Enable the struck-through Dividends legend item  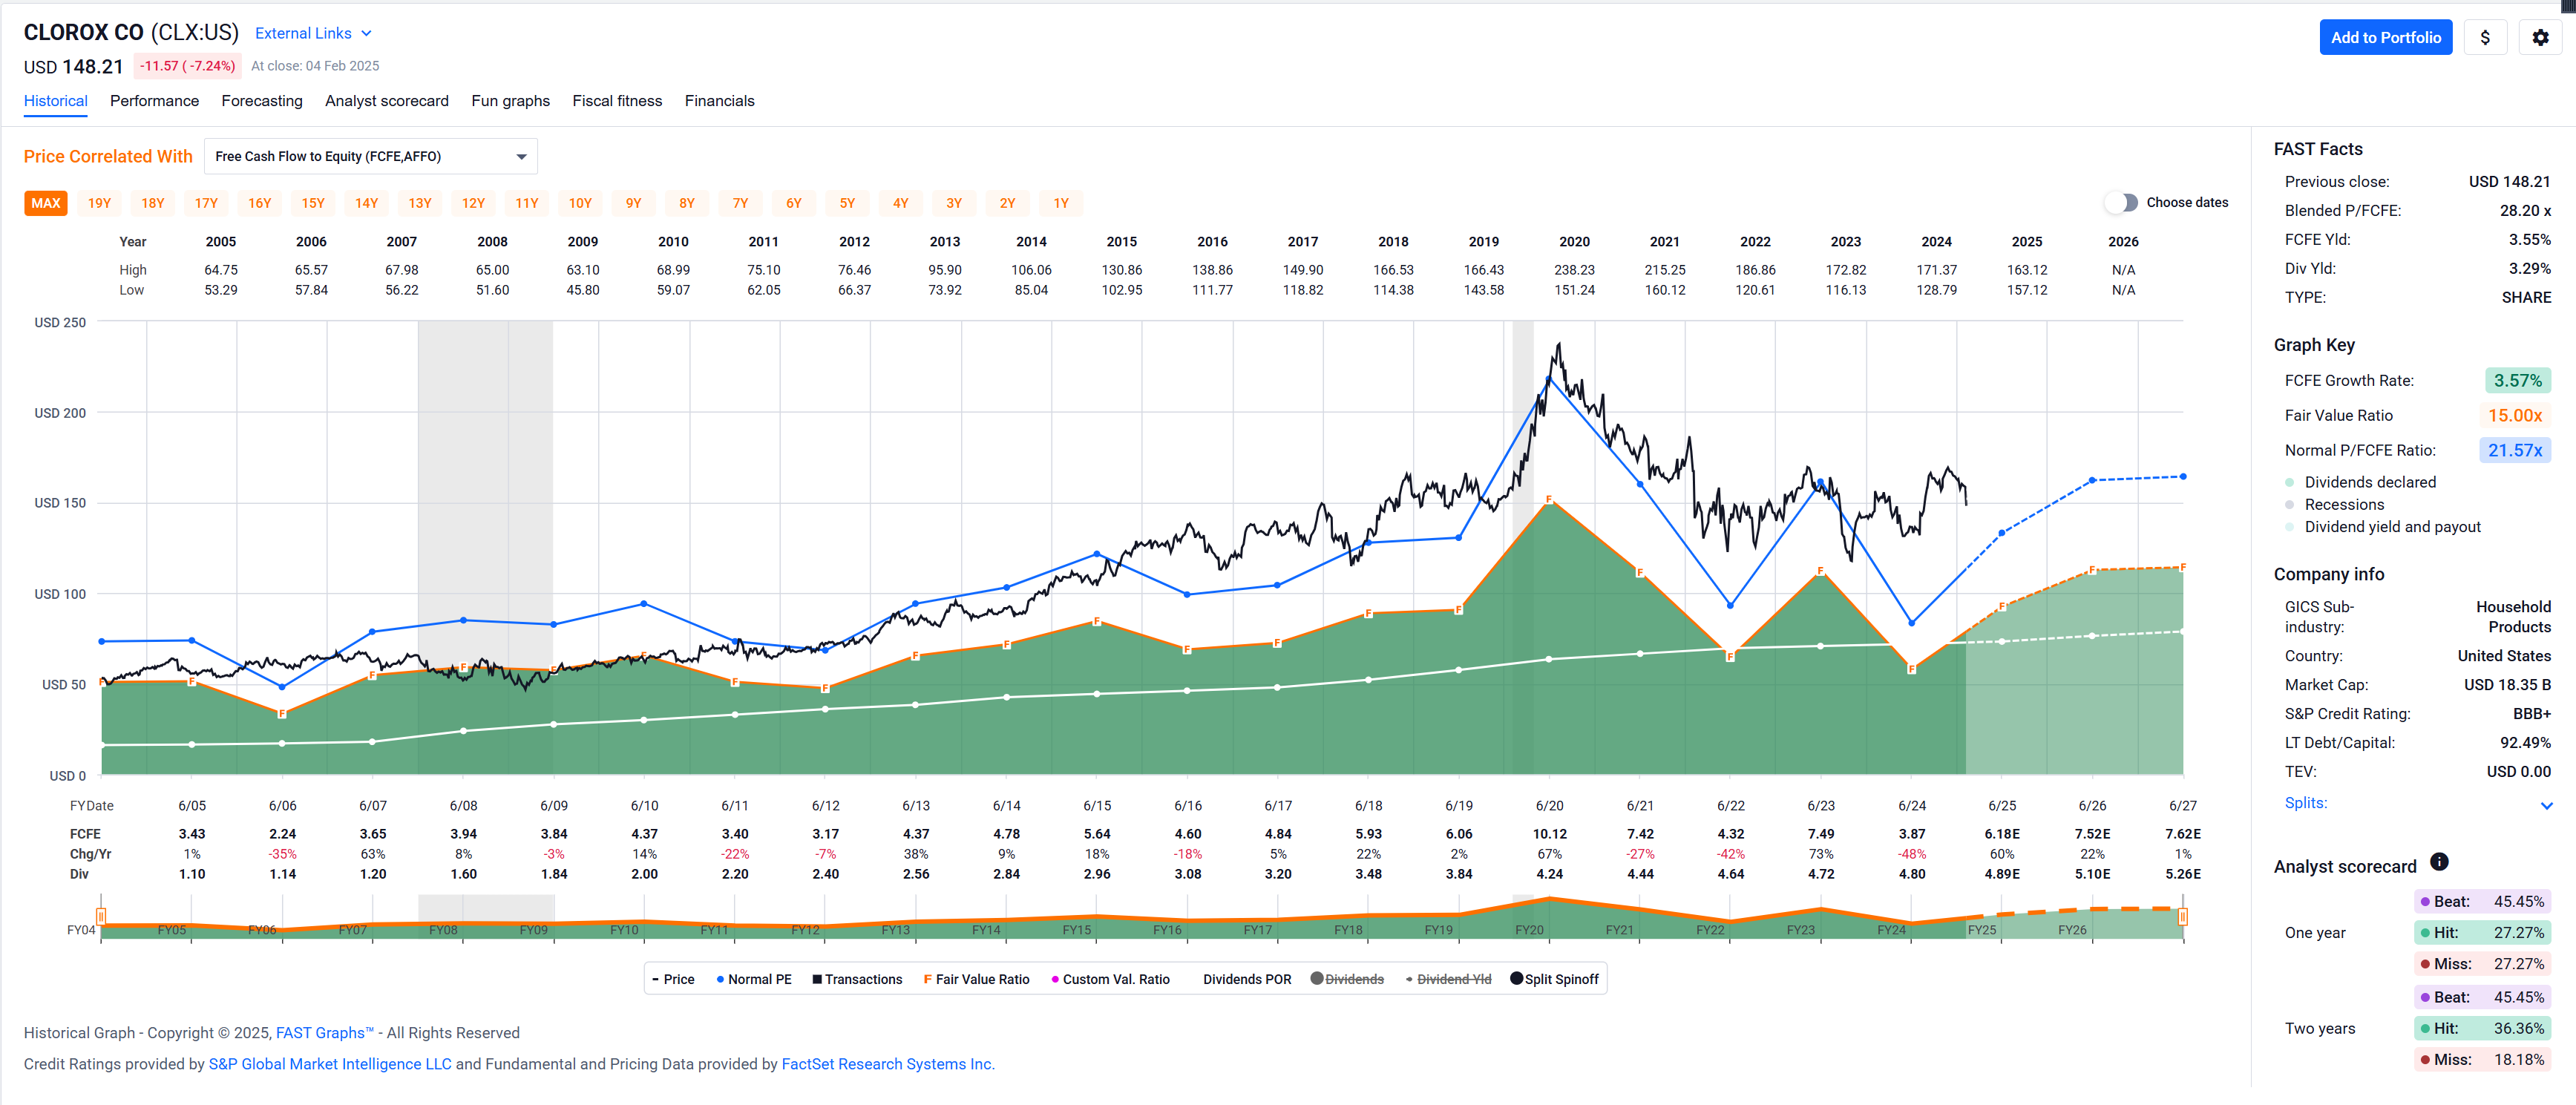pos(1347,979)
